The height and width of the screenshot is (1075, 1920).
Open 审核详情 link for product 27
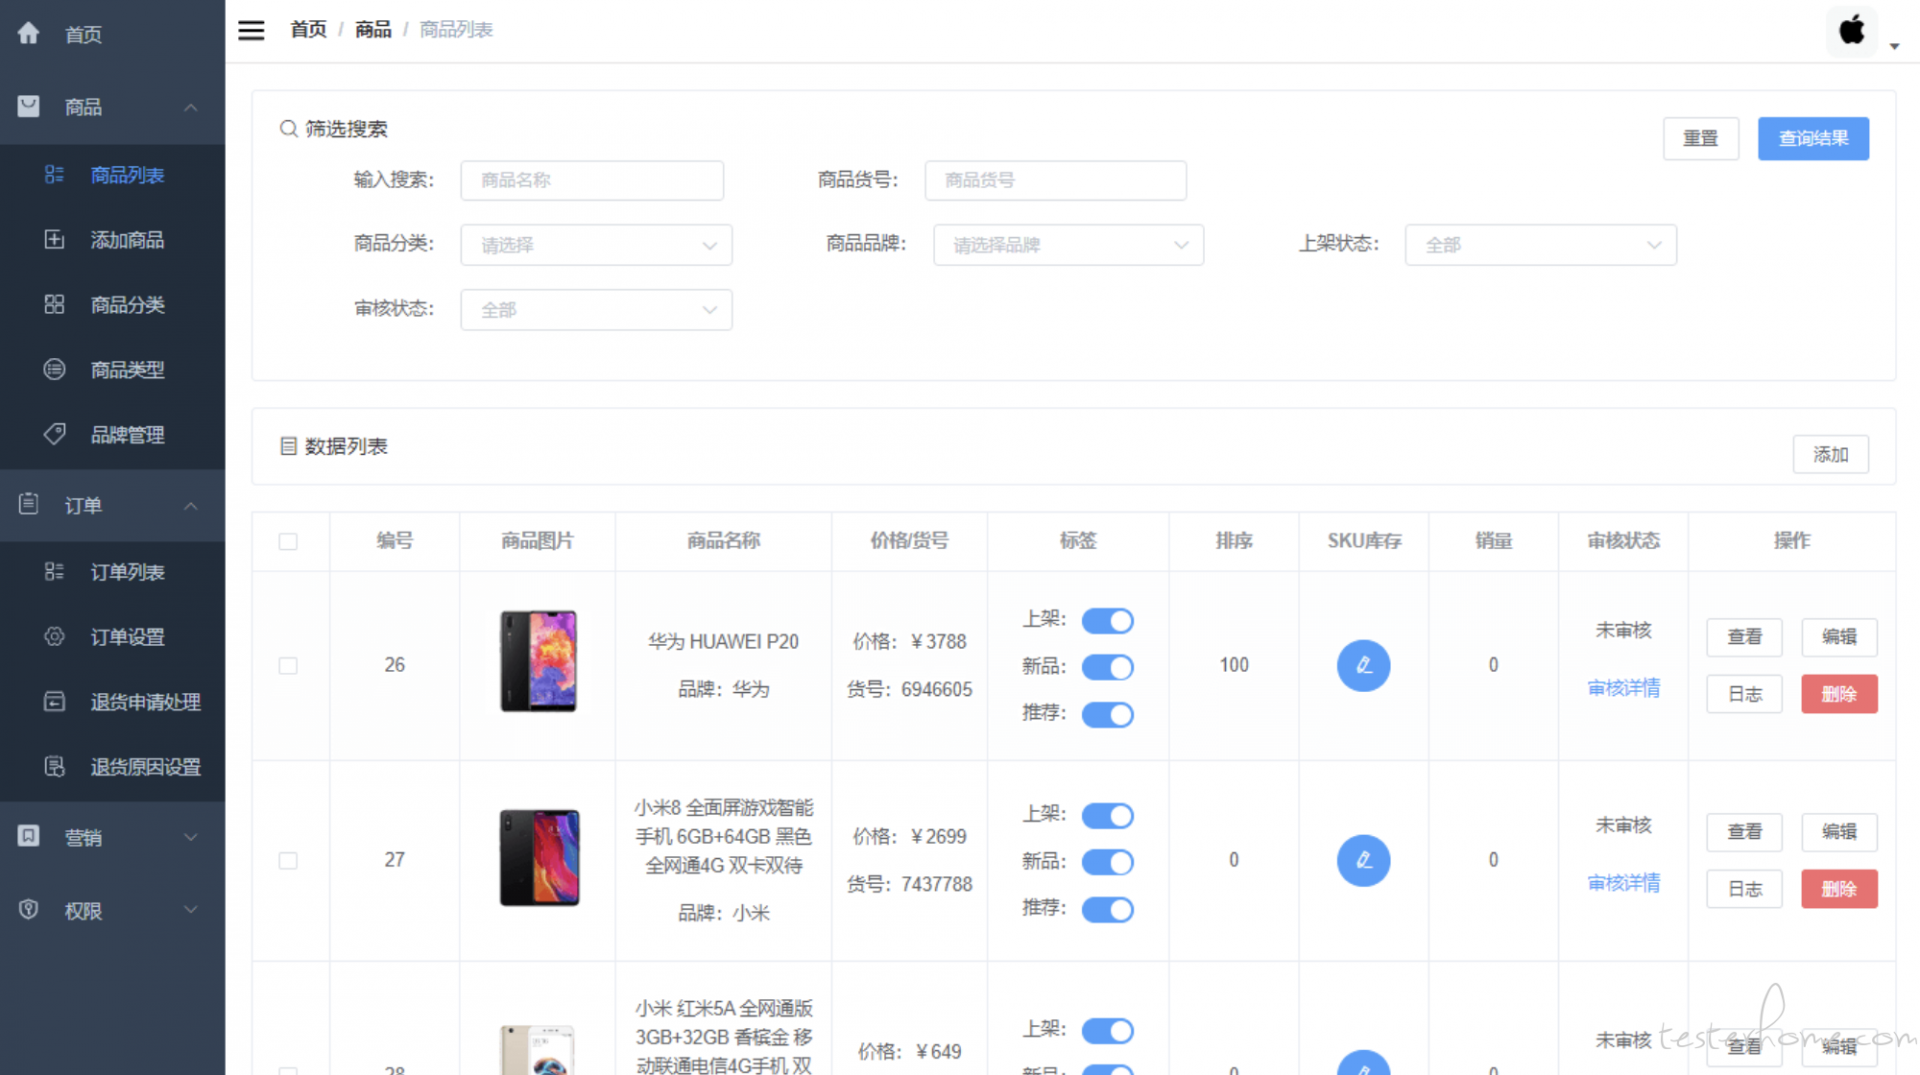click(x=1623, y=883)
